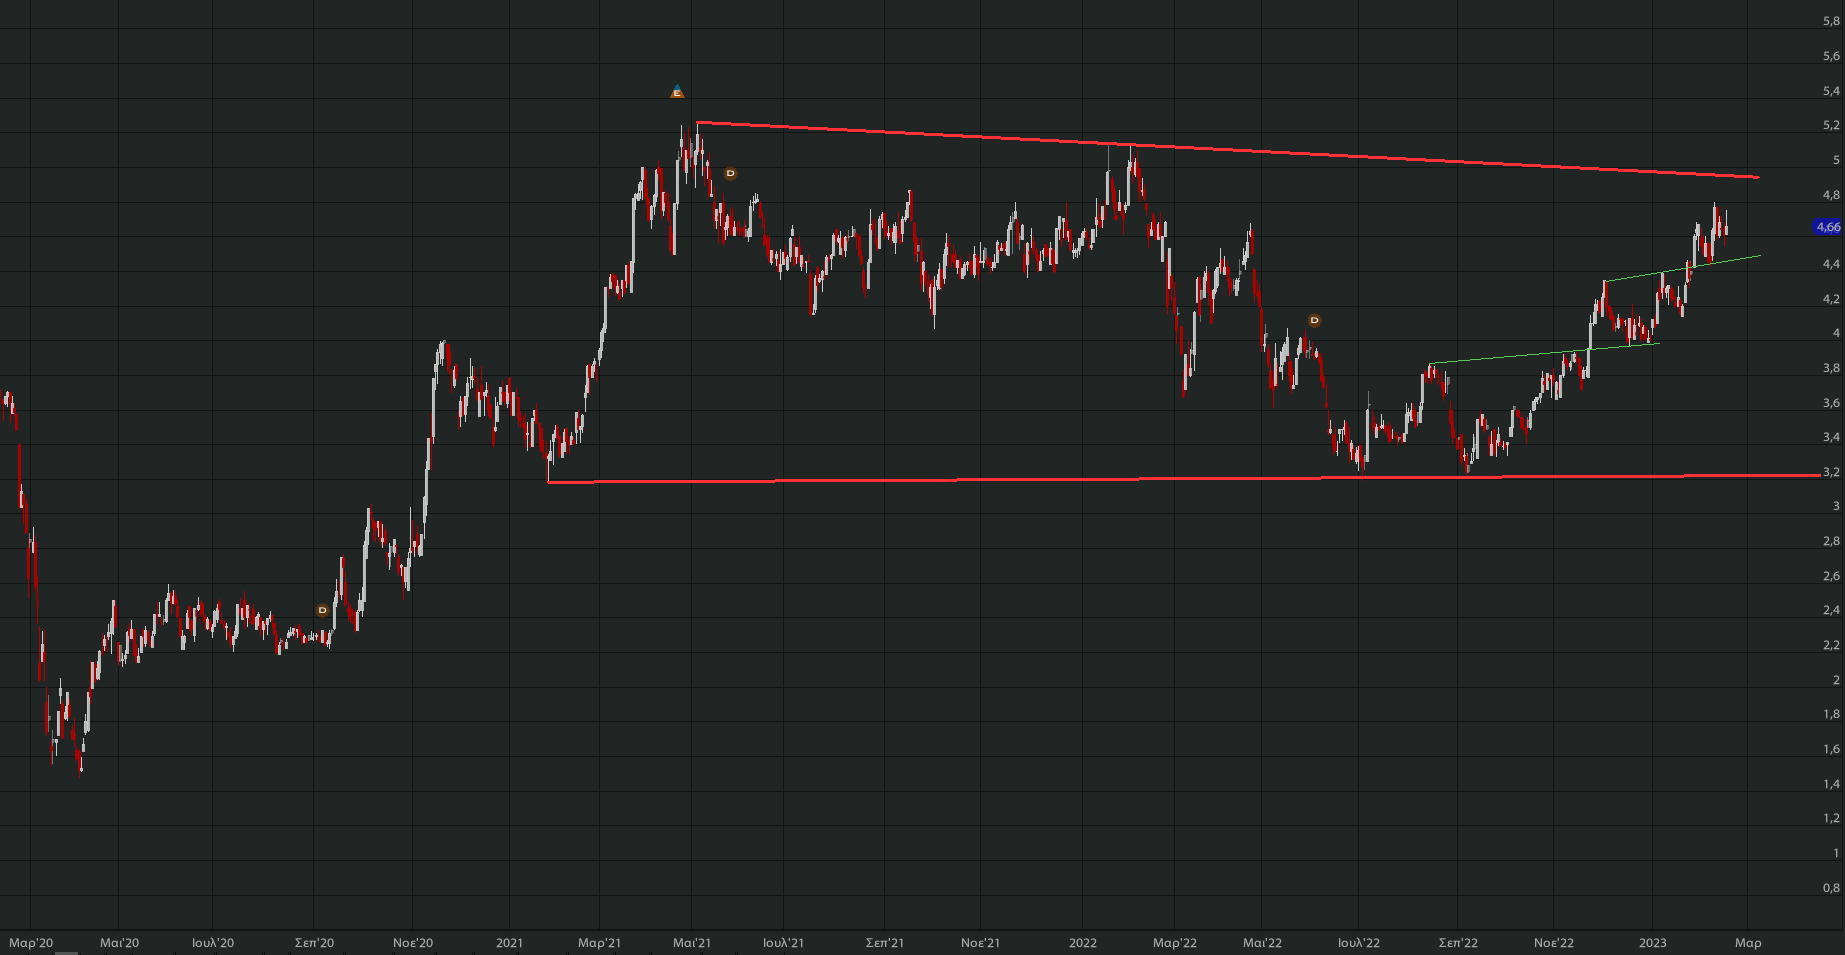Image resolution: width=1845 pixels, height=955 pixels.
Task: Click the 2,8 price axis label
Action: pos(1831,541)
